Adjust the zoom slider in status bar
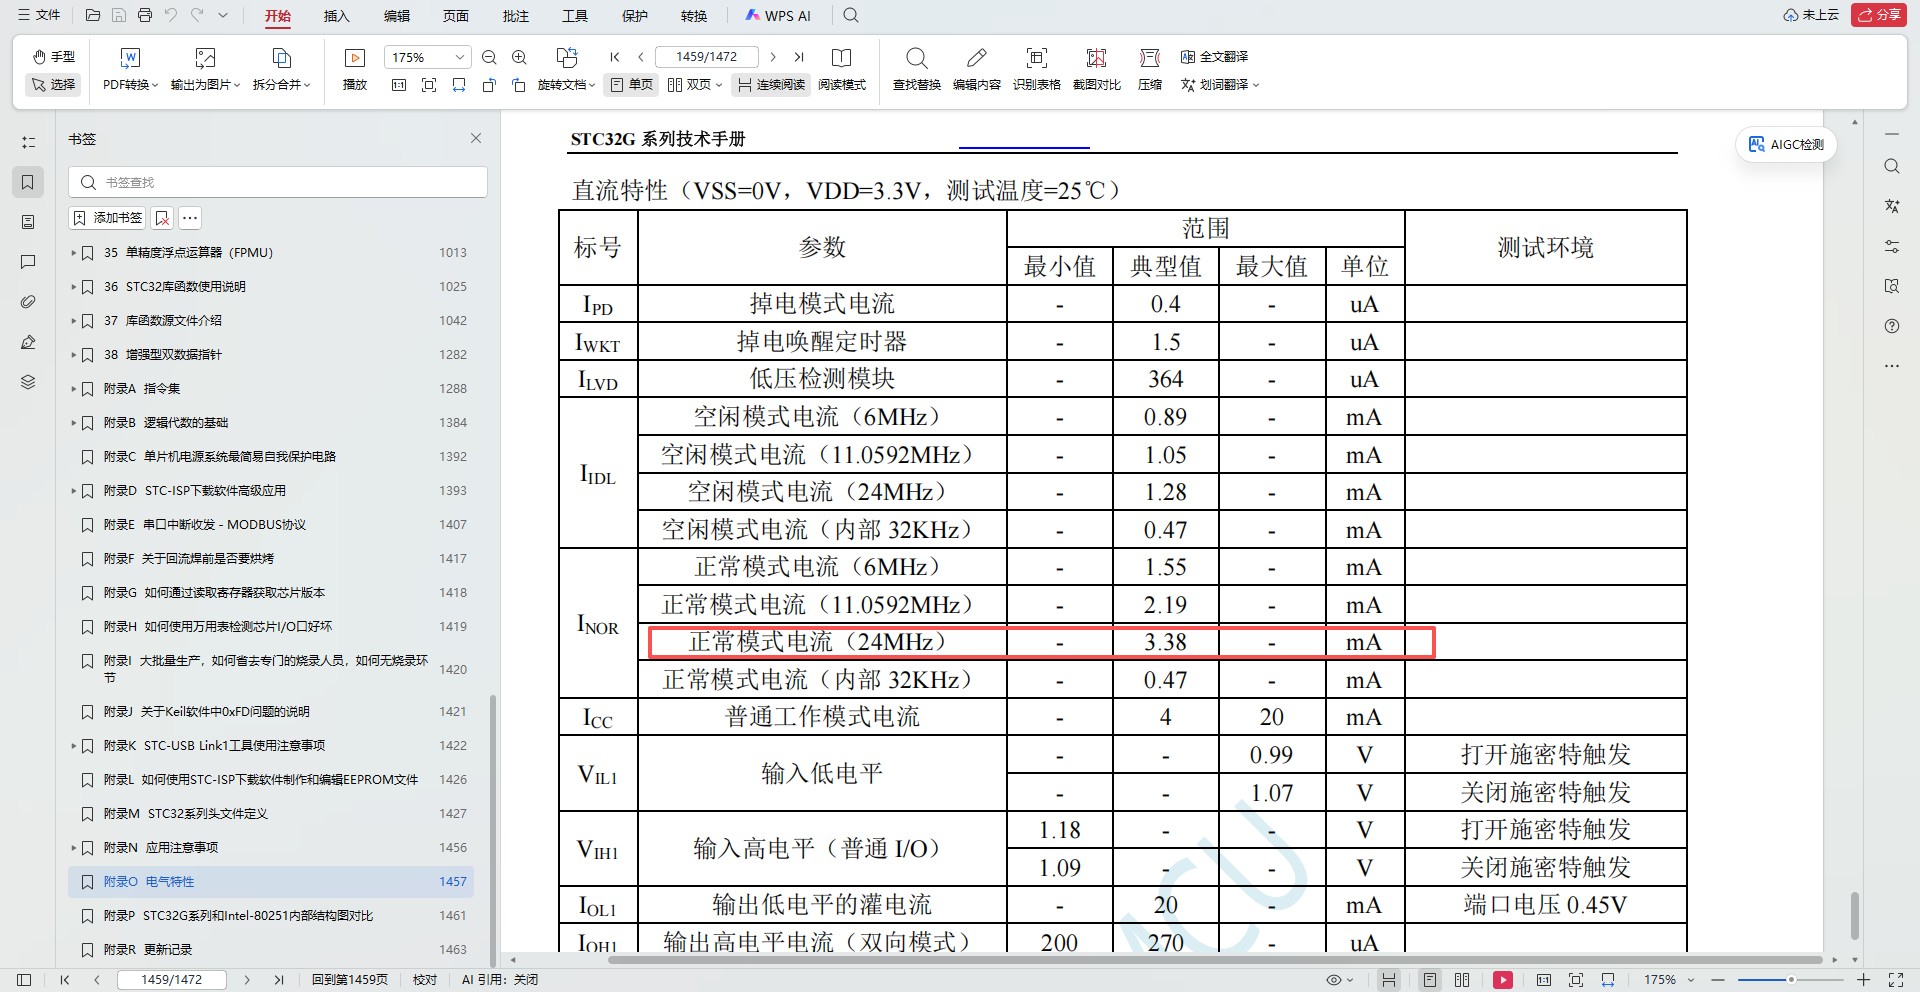 1790,980
